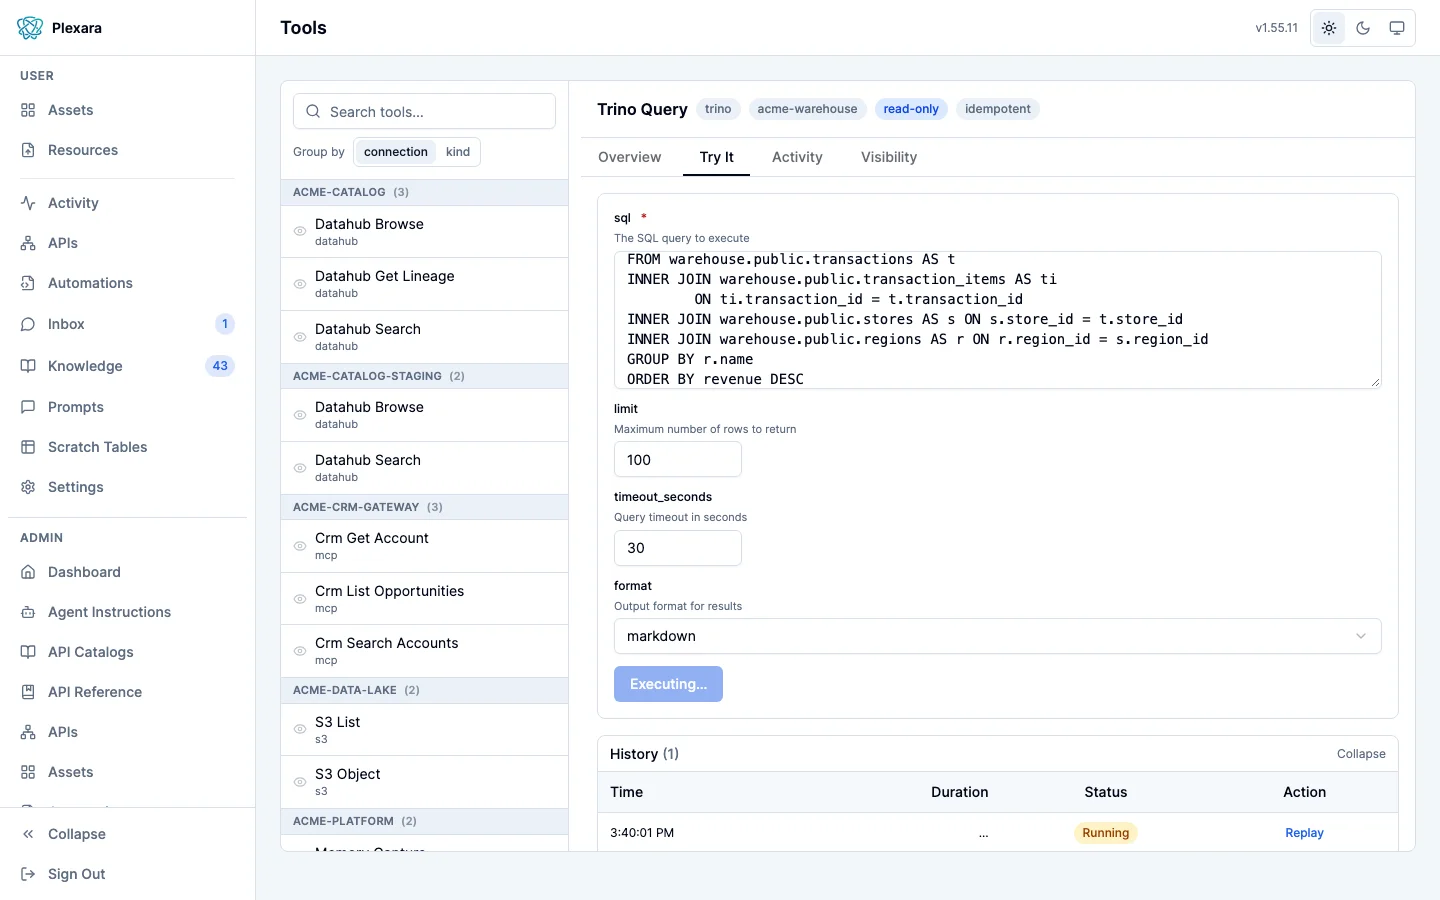Group tools by connection
The height and width of the screenshot is (900, 1440).
(x=396, y=152)
